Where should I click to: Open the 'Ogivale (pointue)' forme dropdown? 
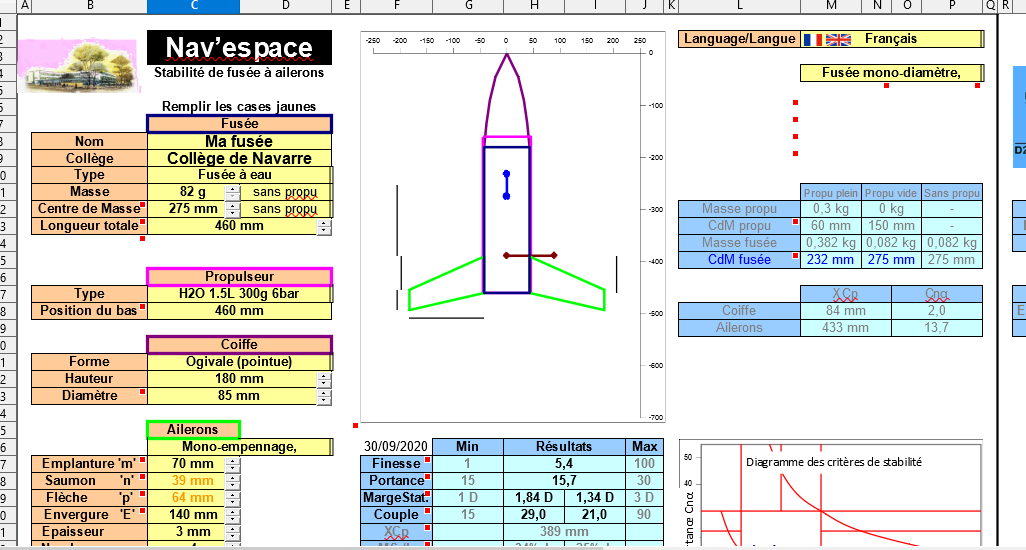point(238,362)
